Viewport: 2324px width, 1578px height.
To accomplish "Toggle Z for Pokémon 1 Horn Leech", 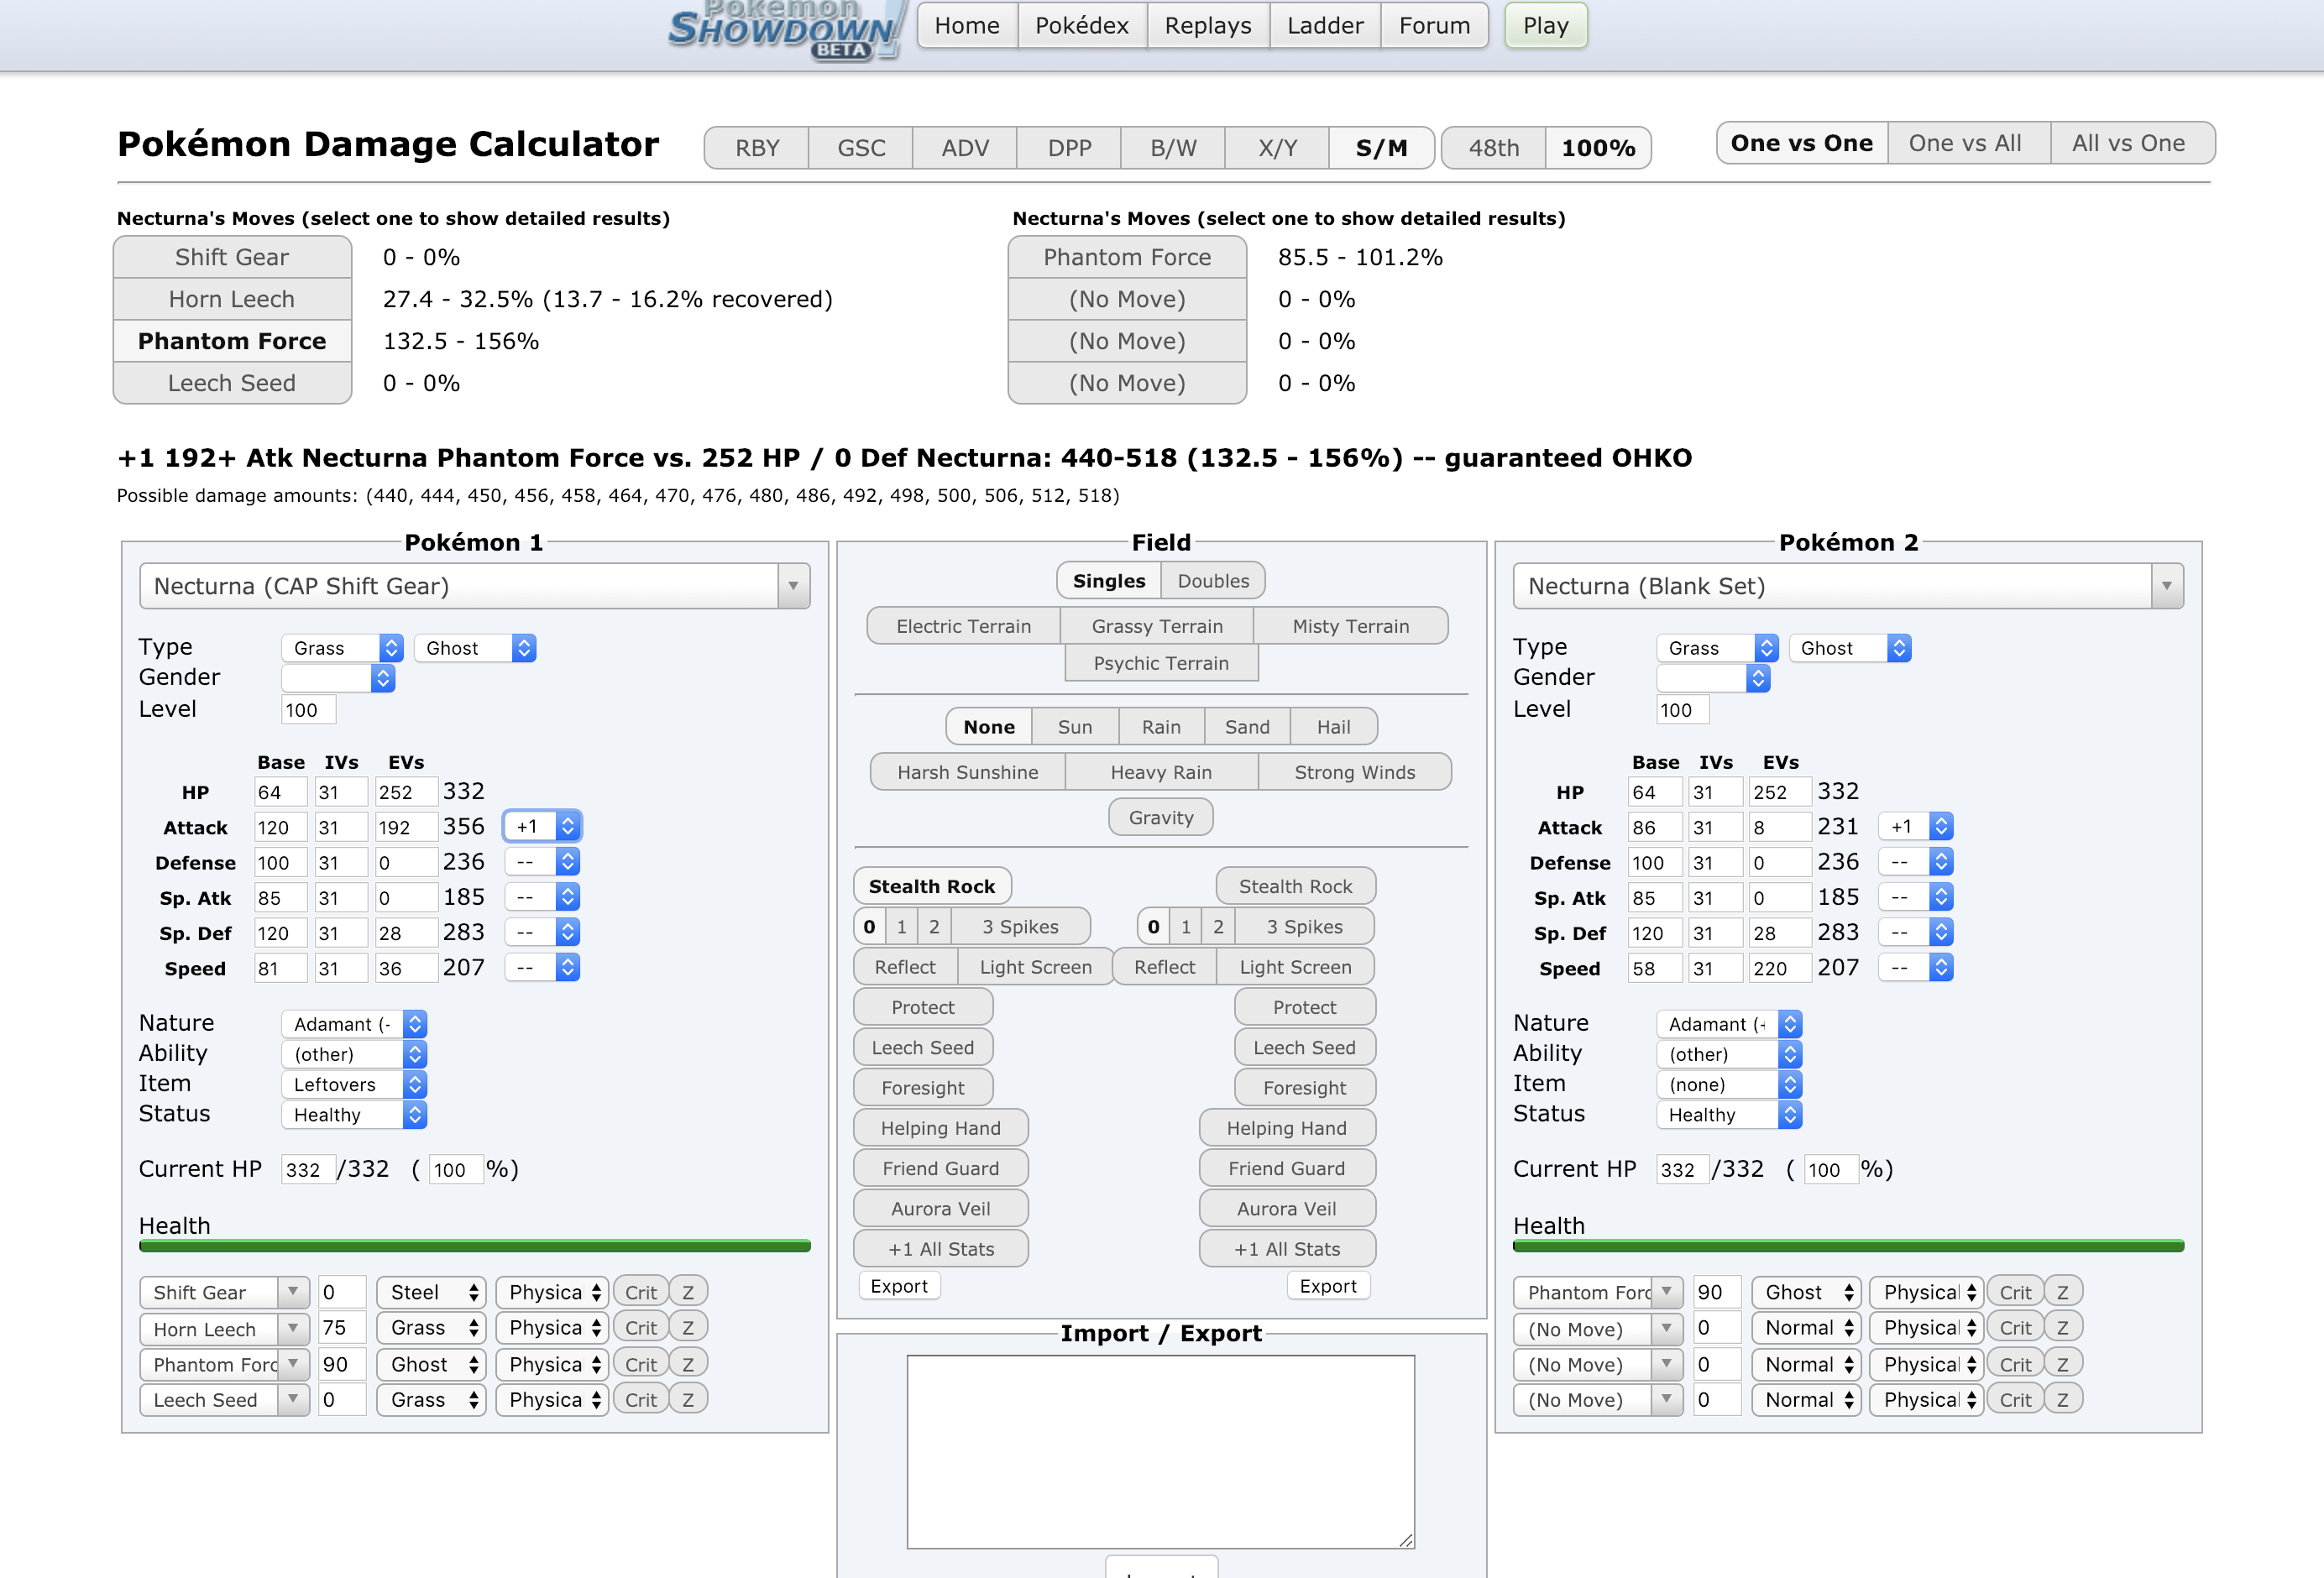I will [688, 1328].
